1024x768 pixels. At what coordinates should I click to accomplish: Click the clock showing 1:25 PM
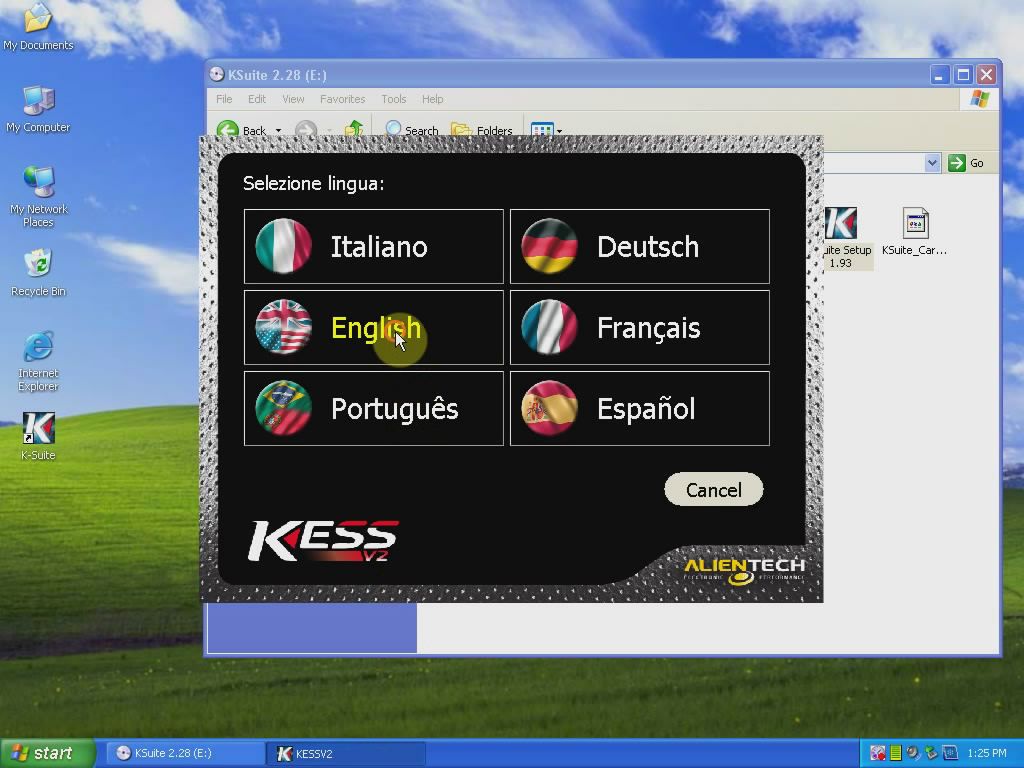tap(987, 753)
